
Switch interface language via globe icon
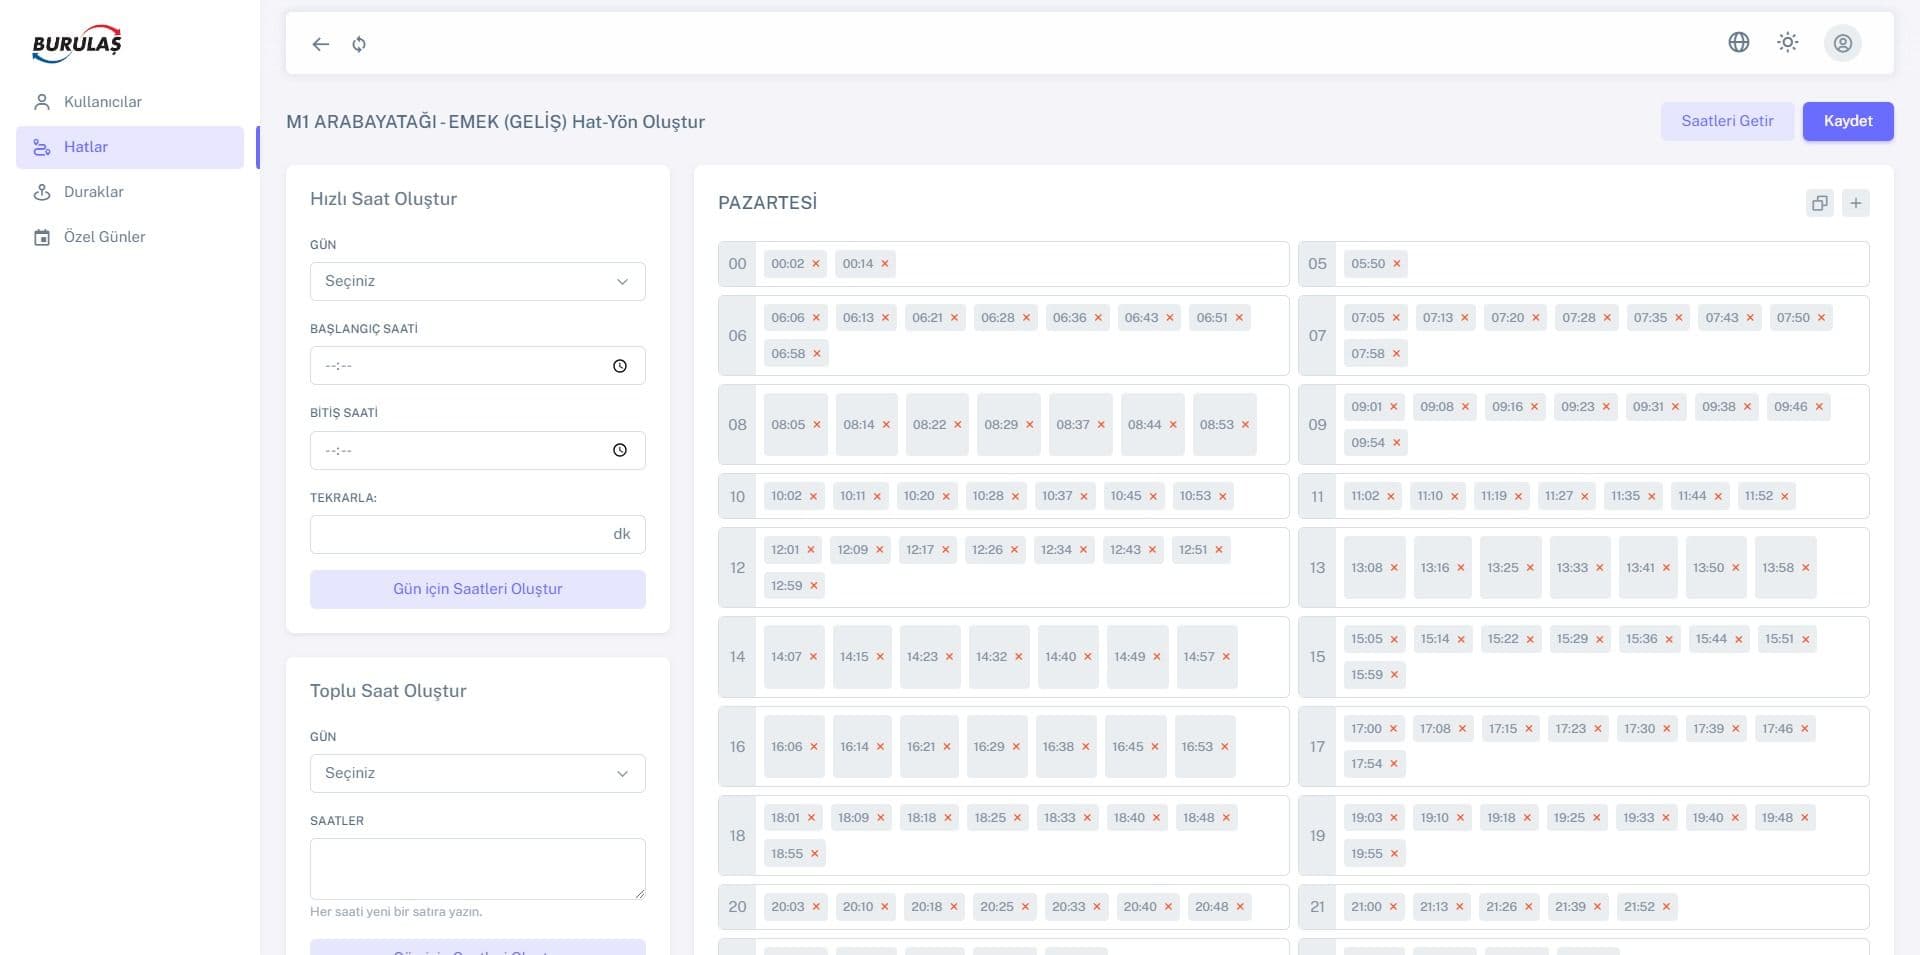click(x=1739, y=42)
